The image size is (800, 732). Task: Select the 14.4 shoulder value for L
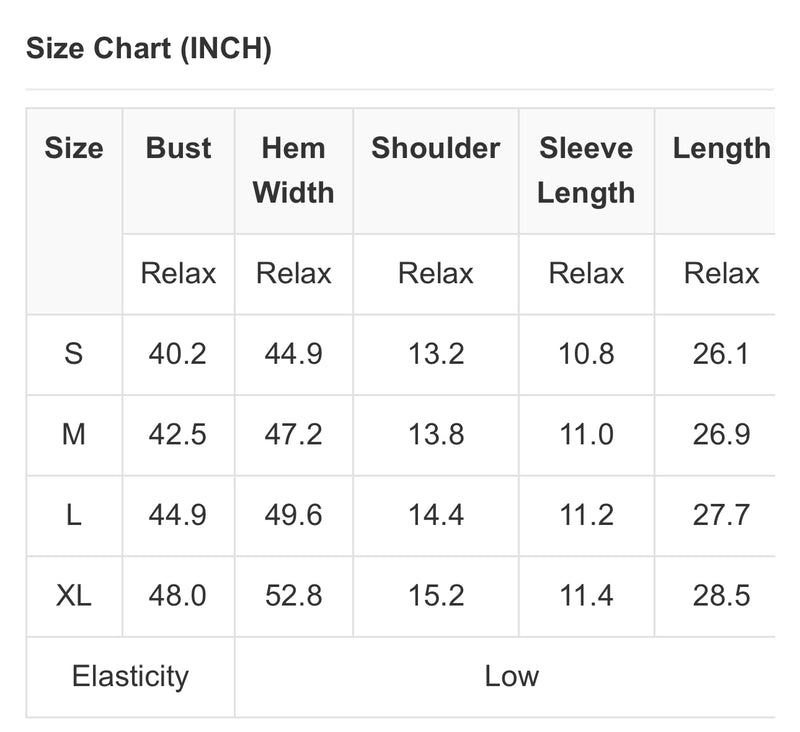(436, 515)
